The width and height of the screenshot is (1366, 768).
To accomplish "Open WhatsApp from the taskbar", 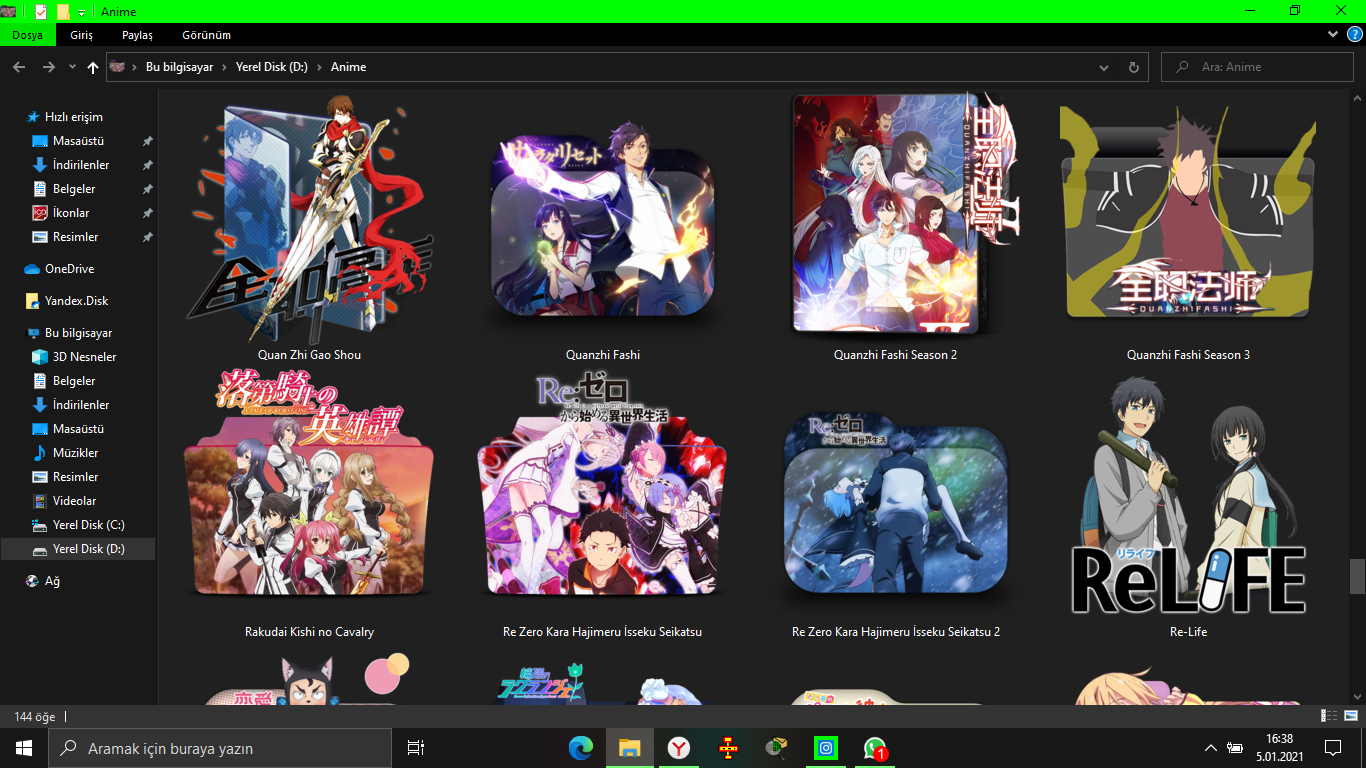I will pos(875,748).
